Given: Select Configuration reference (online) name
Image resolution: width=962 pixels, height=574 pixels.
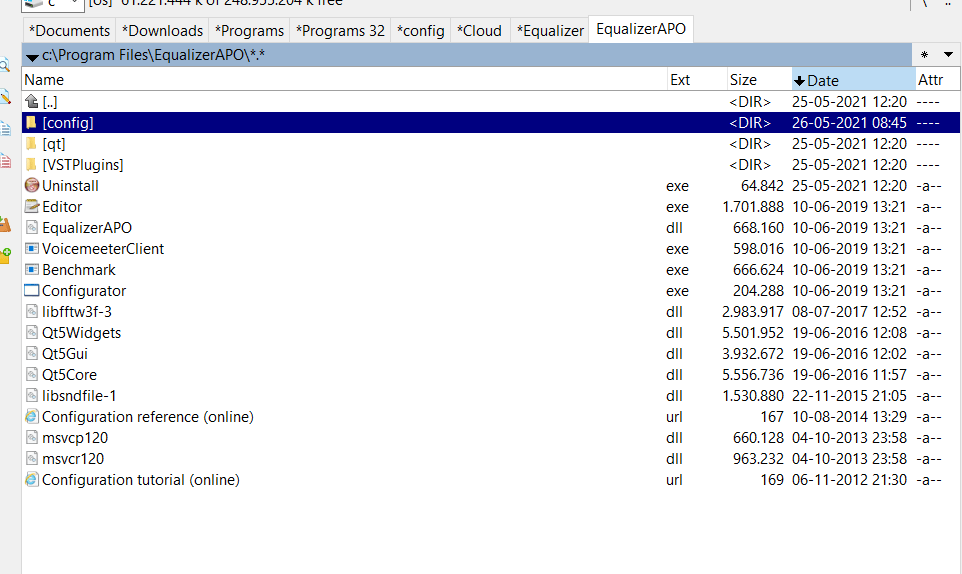Looking at the screenshot, I should (x=148, y=416).
